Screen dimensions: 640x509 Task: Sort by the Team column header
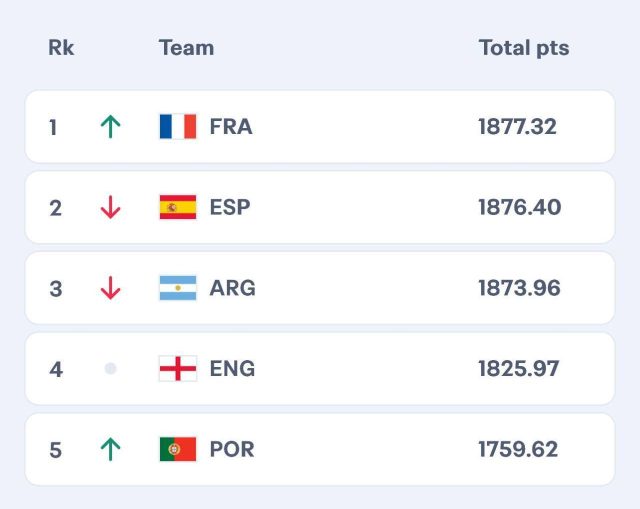pos(186,47)
